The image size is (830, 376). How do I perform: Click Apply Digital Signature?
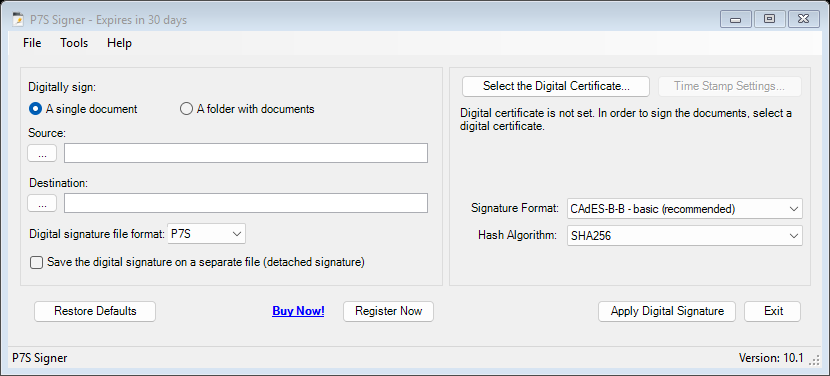(667, 311)
